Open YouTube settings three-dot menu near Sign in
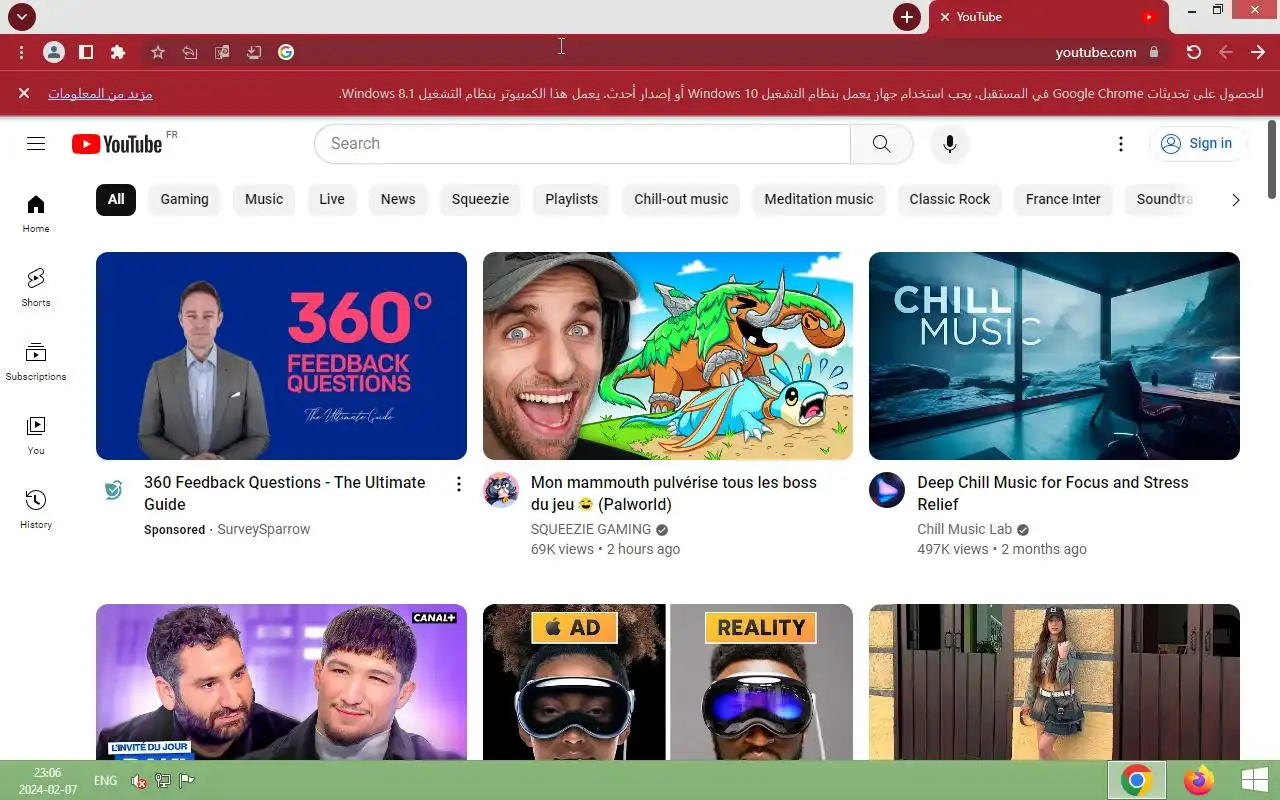 1121,144
